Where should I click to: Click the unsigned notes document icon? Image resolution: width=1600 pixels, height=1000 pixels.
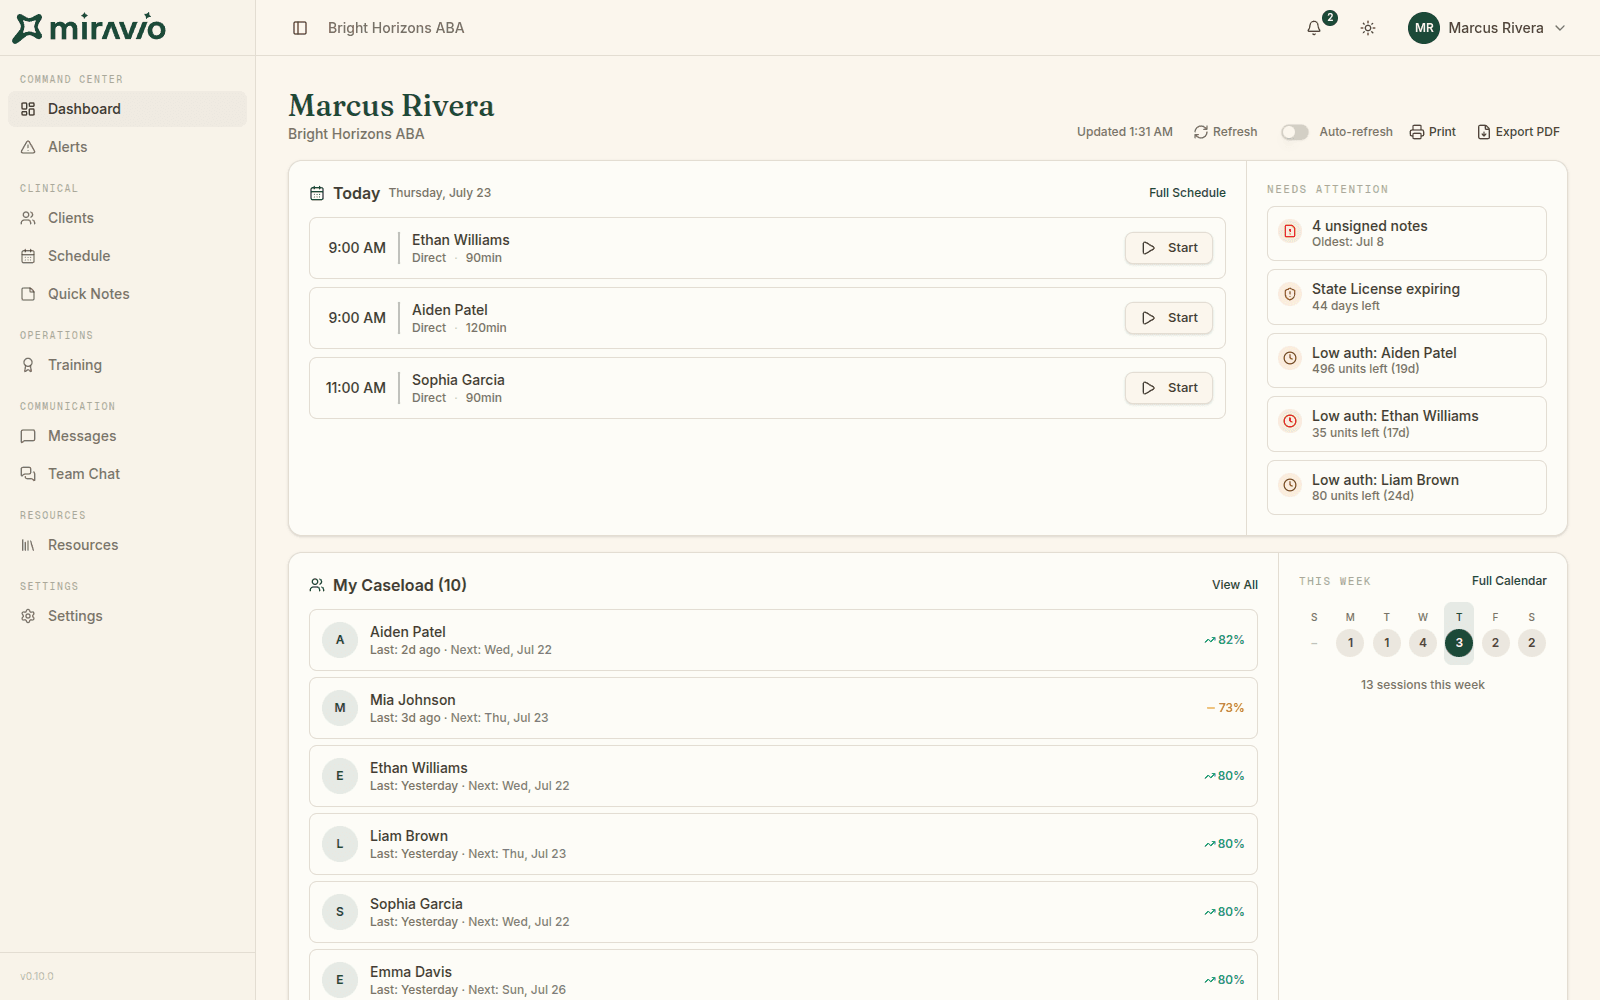point(1290,231)
